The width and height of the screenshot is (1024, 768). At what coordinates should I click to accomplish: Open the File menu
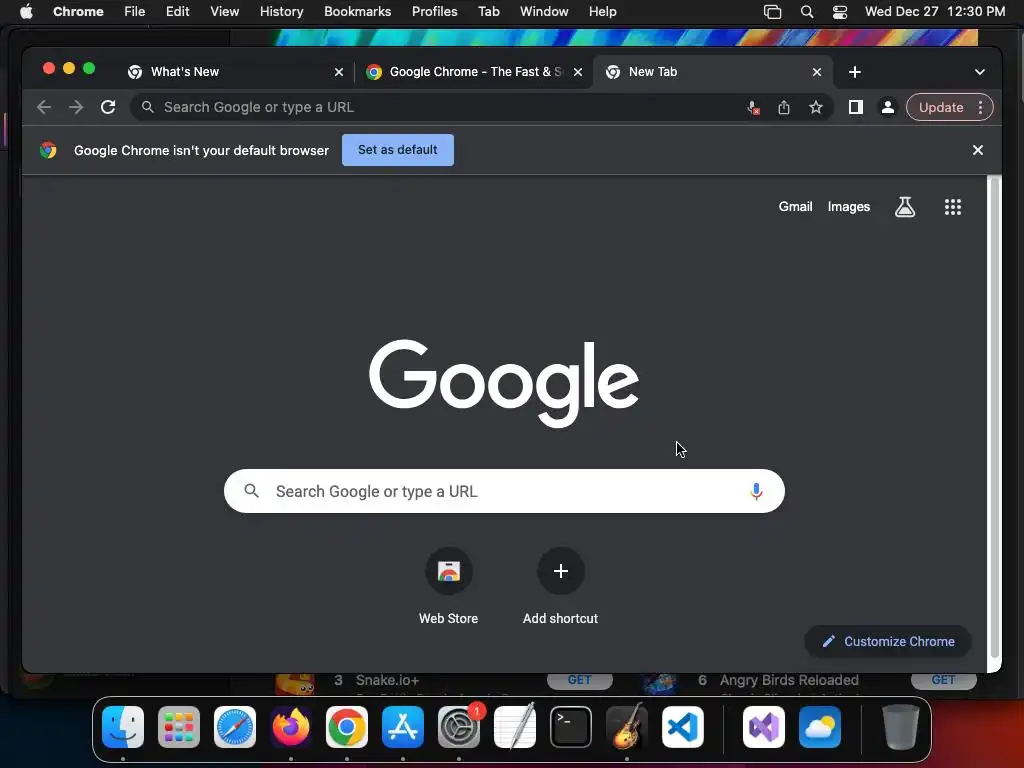click(135, 12)
